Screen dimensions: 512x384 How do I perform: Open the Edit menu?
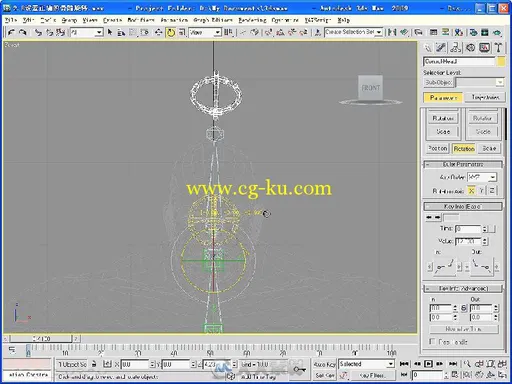tap(29, 20)
